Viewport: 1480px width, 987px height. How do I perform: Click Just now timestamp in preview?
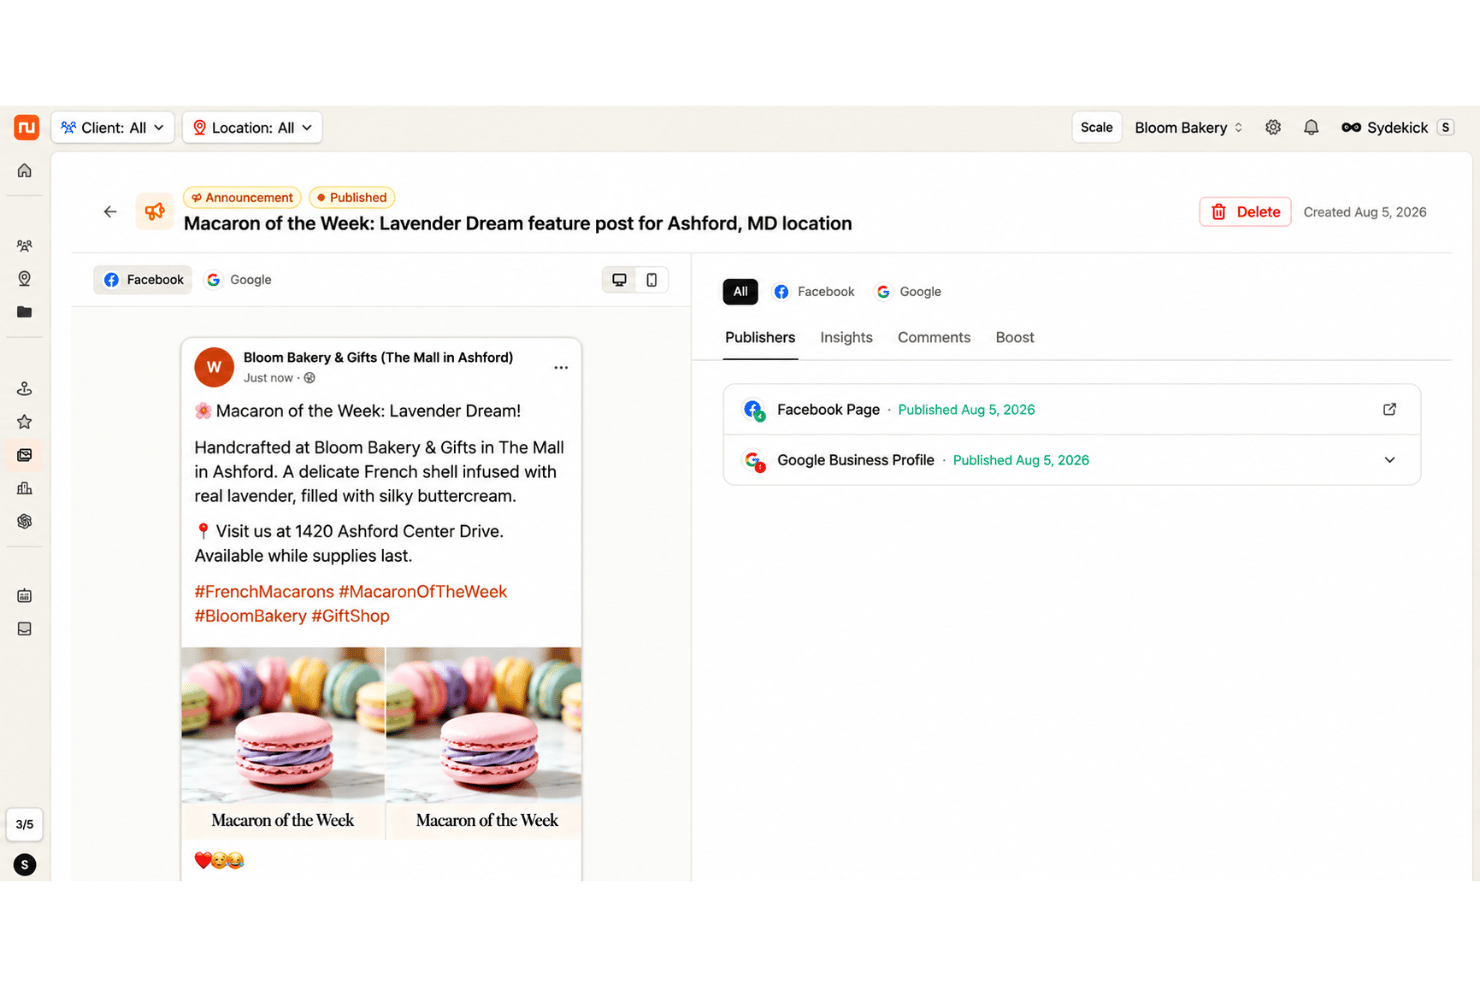click(268, 378)
